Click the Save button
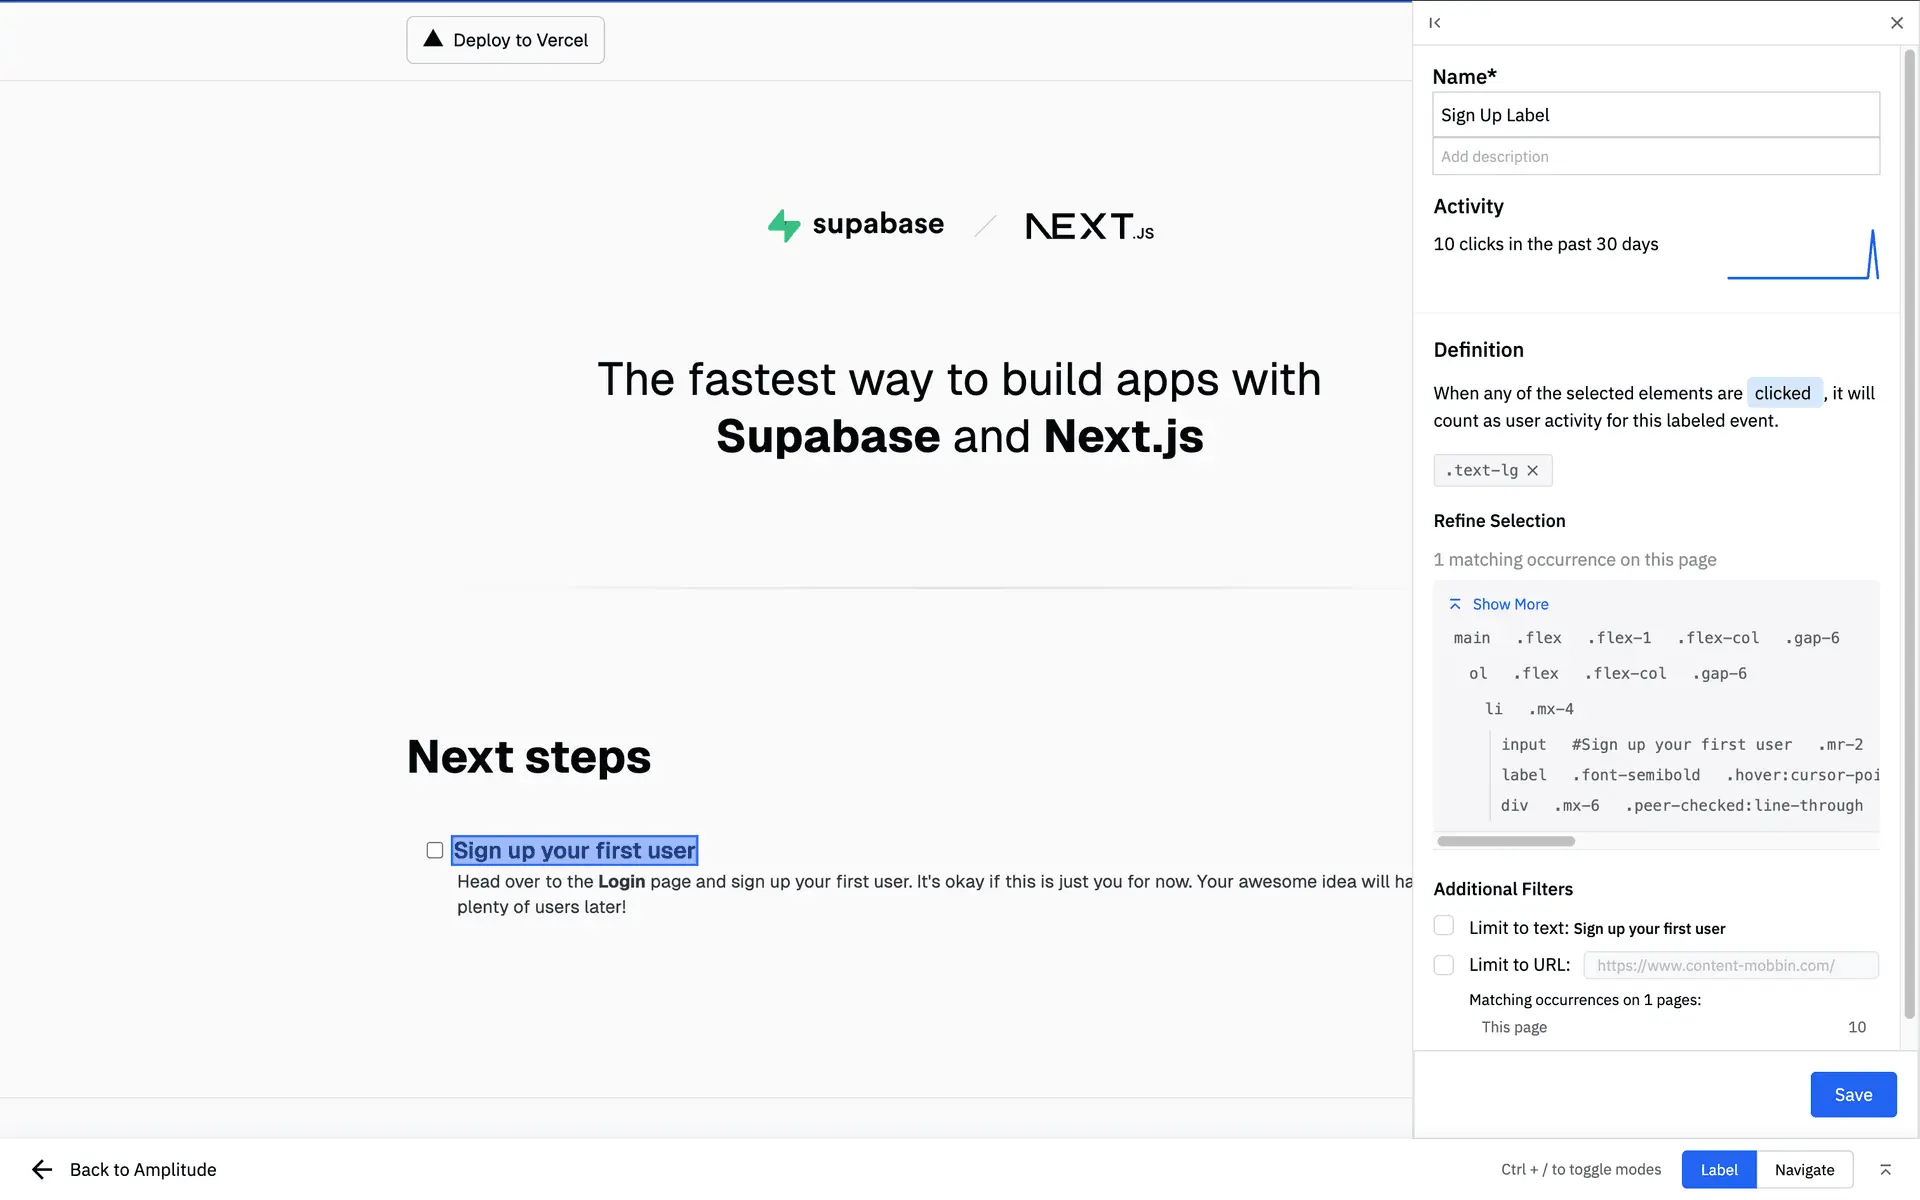Viewport: 1920px width, 1200px height. [x=1853, y=1094]
